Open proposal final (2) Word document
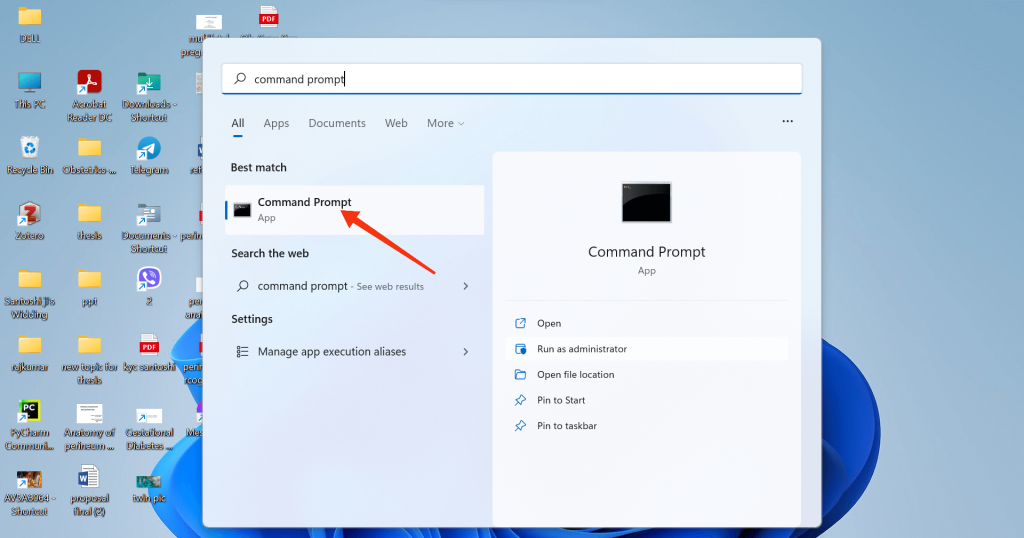Image resolution: width=1024 pixels, height=538 pixels. (89, 491)
